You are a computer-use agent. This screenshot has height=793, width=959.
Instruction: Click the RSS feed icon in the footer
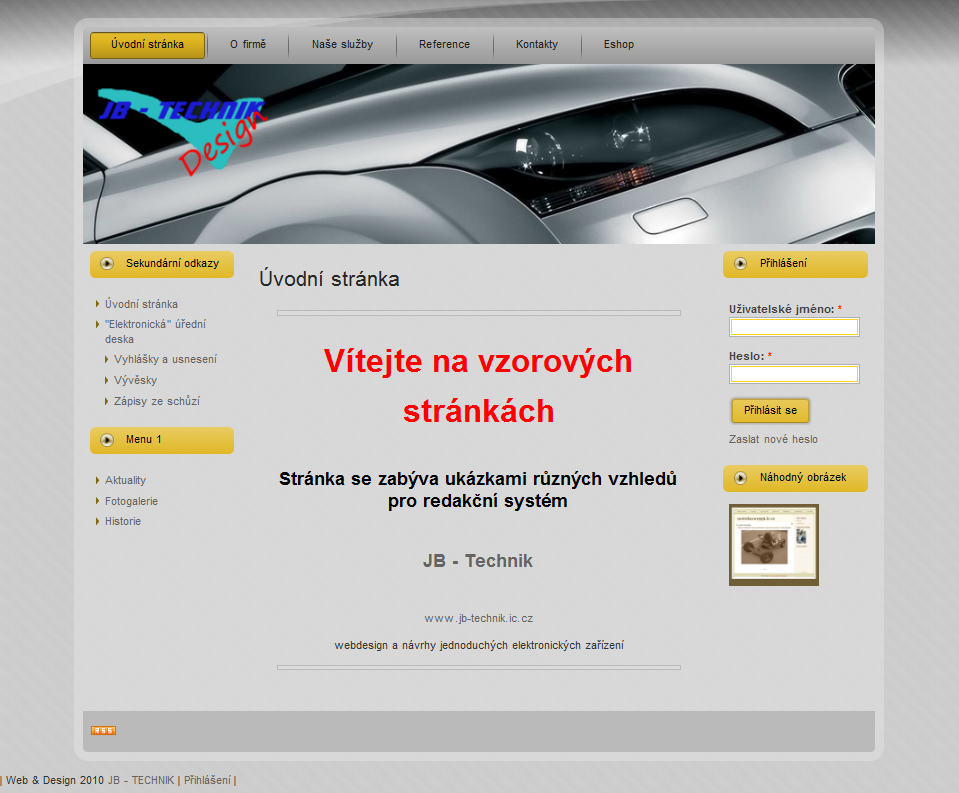[103, 731]
